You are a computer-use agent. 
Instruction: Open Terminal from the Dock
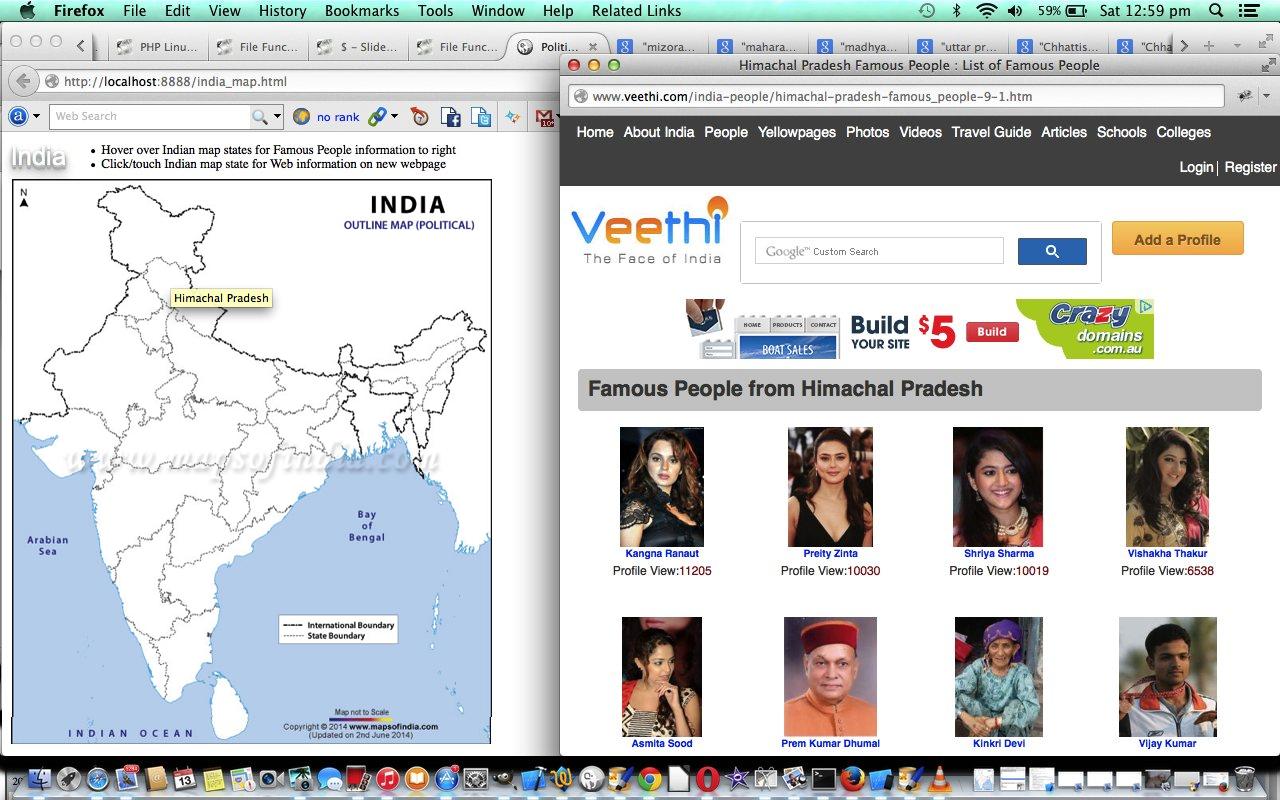[824, 779]
